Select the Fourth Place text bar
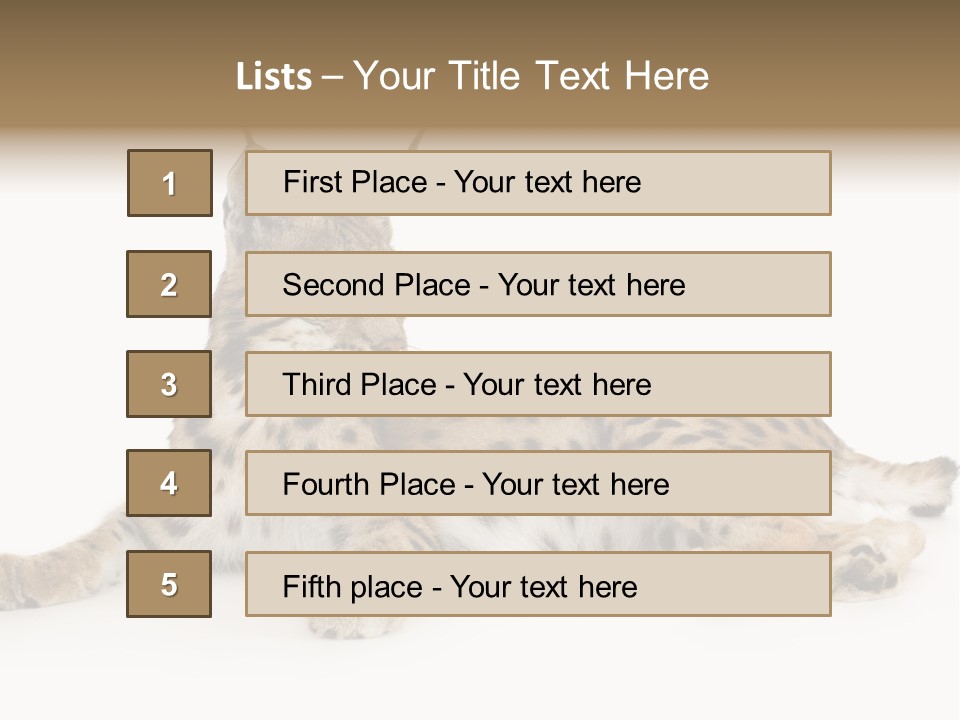Viewport: 960px width, 720px height. coord(538,484)
